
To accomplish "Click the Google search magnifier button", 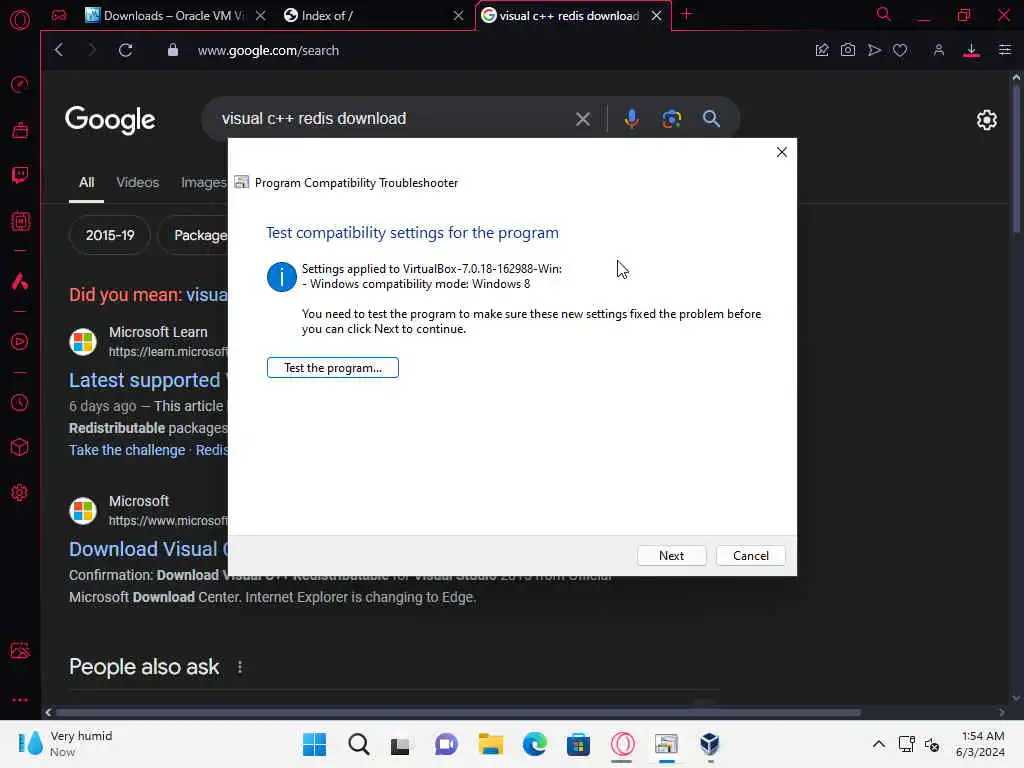I will (711, 118).
